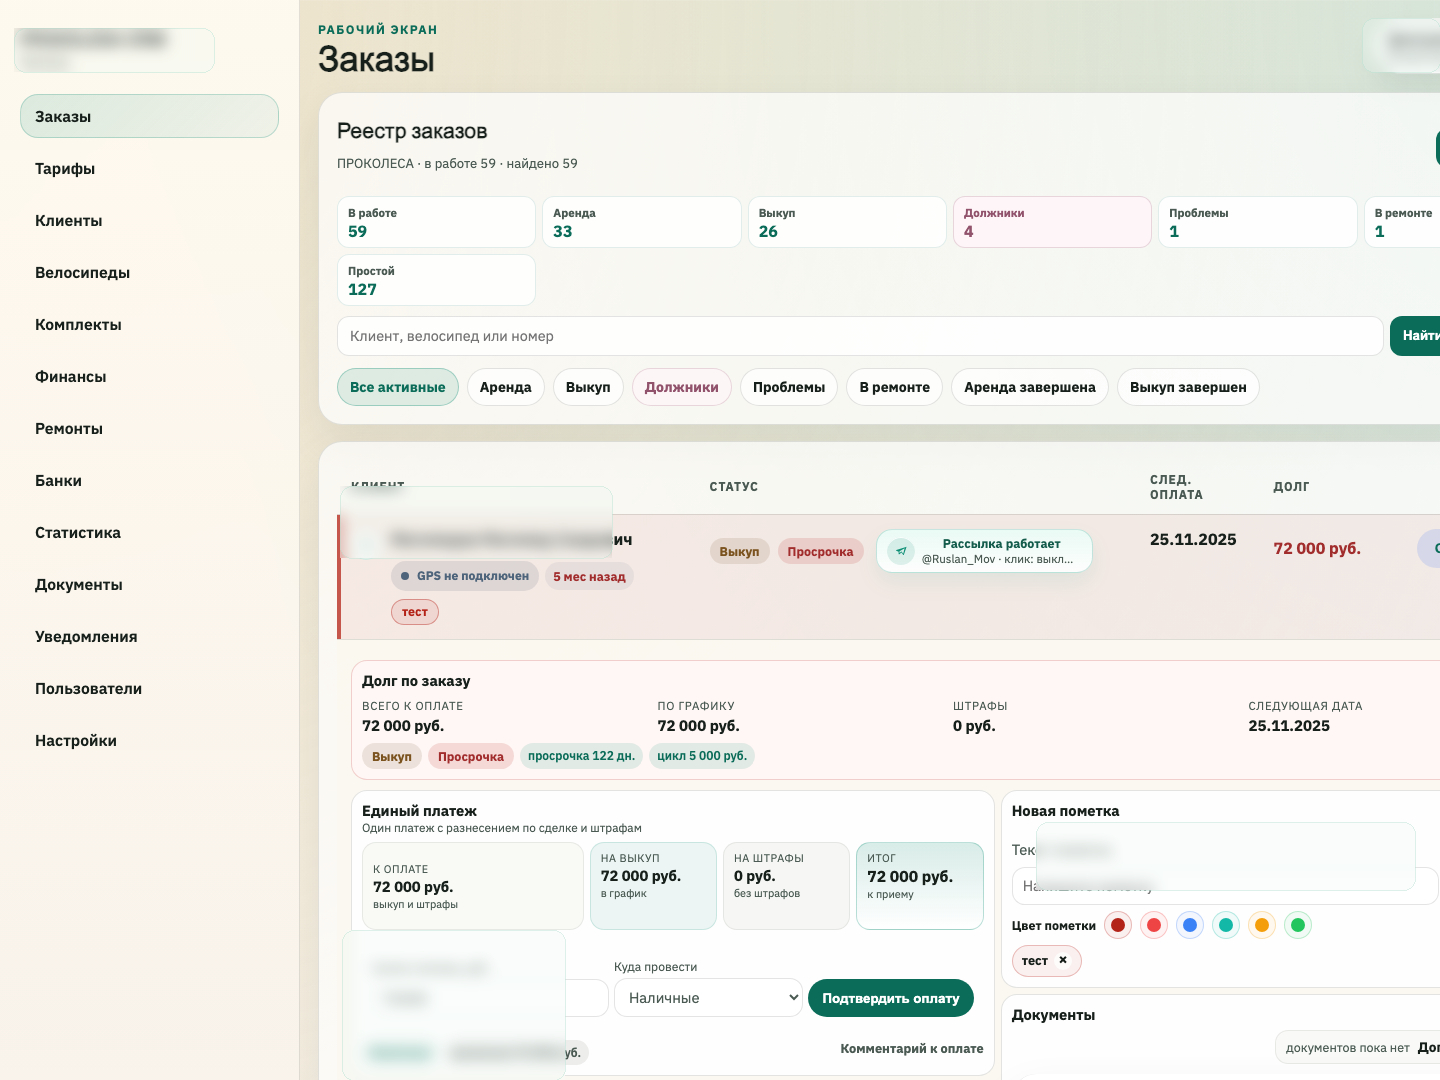Click the К ОПЛАТЕ 72 000 руб. card

tap(473, 886)
